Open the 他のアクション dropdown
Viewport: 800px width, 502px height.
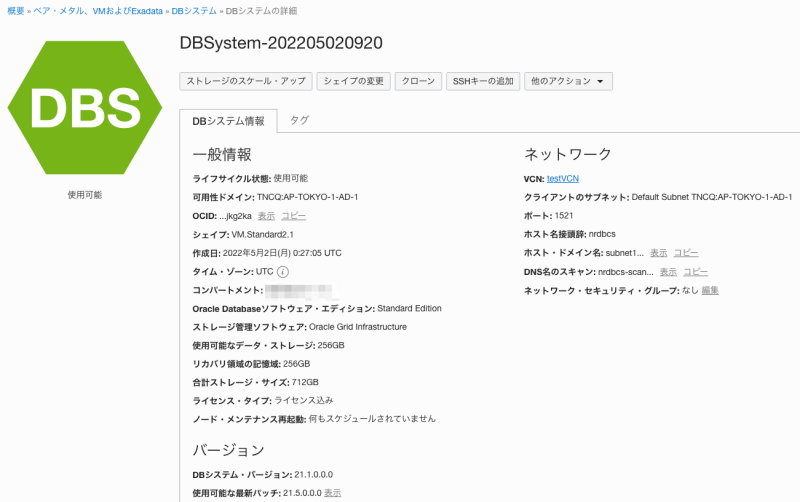point(568,81)
